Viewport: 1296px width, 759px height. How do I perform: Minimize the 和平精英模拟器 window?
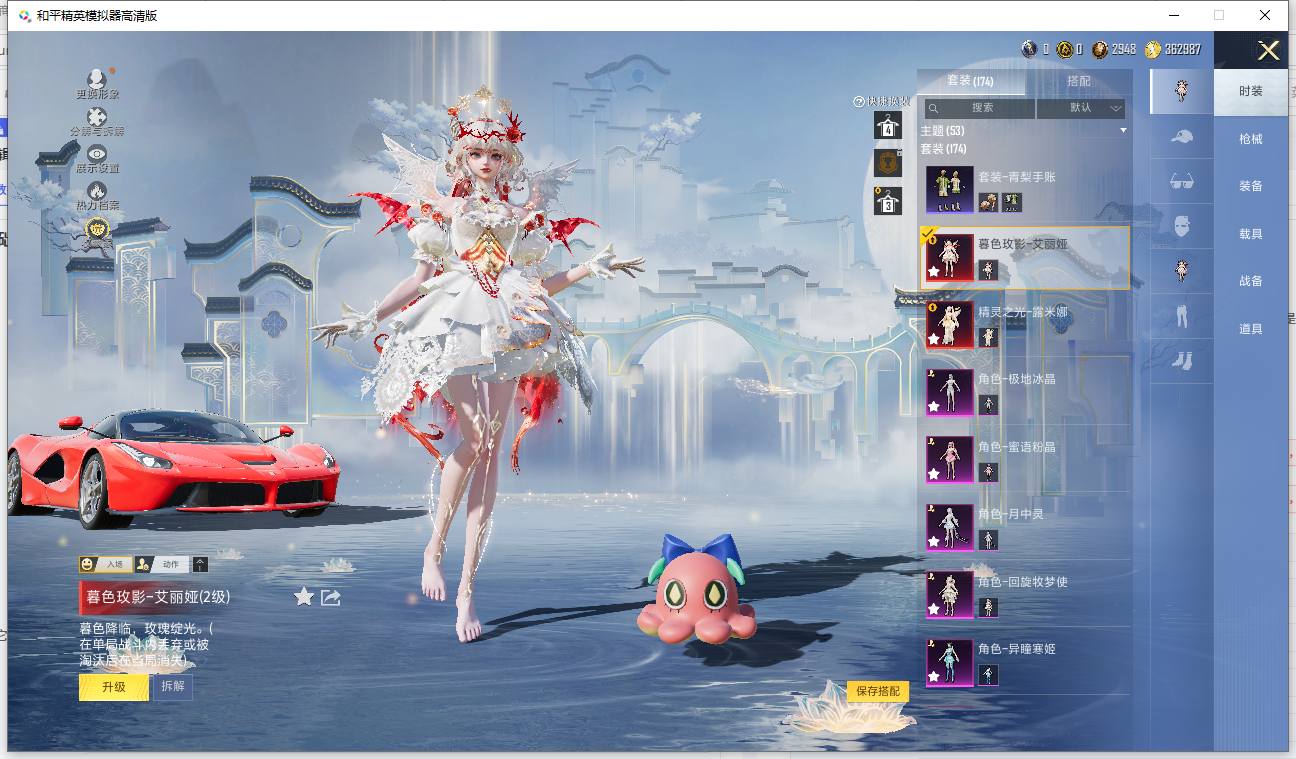pos(1172,15)
